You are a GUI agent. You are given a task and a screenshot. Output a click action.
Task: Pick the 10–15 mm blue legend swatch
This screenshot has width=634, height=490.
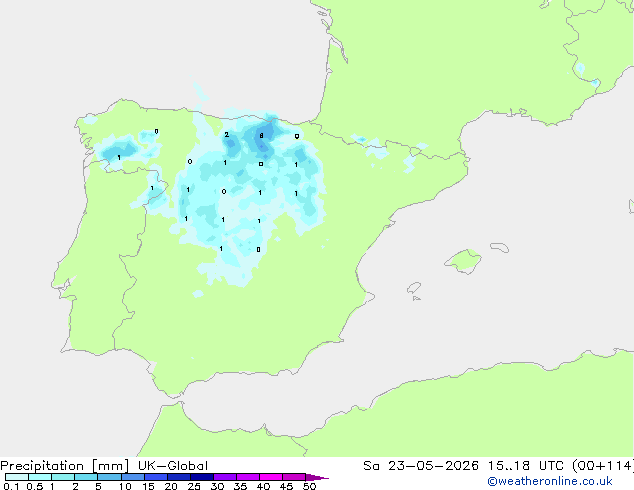(132, 477)
